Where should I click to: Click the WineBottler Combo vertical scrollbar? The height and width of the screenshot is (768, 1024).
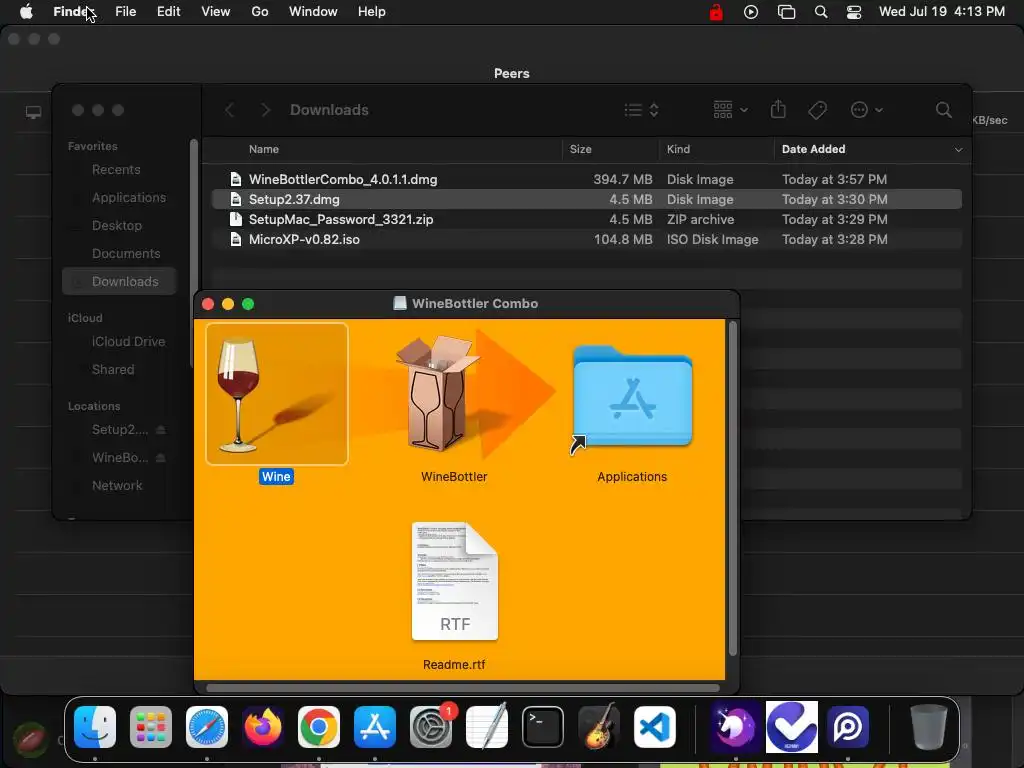733,488
